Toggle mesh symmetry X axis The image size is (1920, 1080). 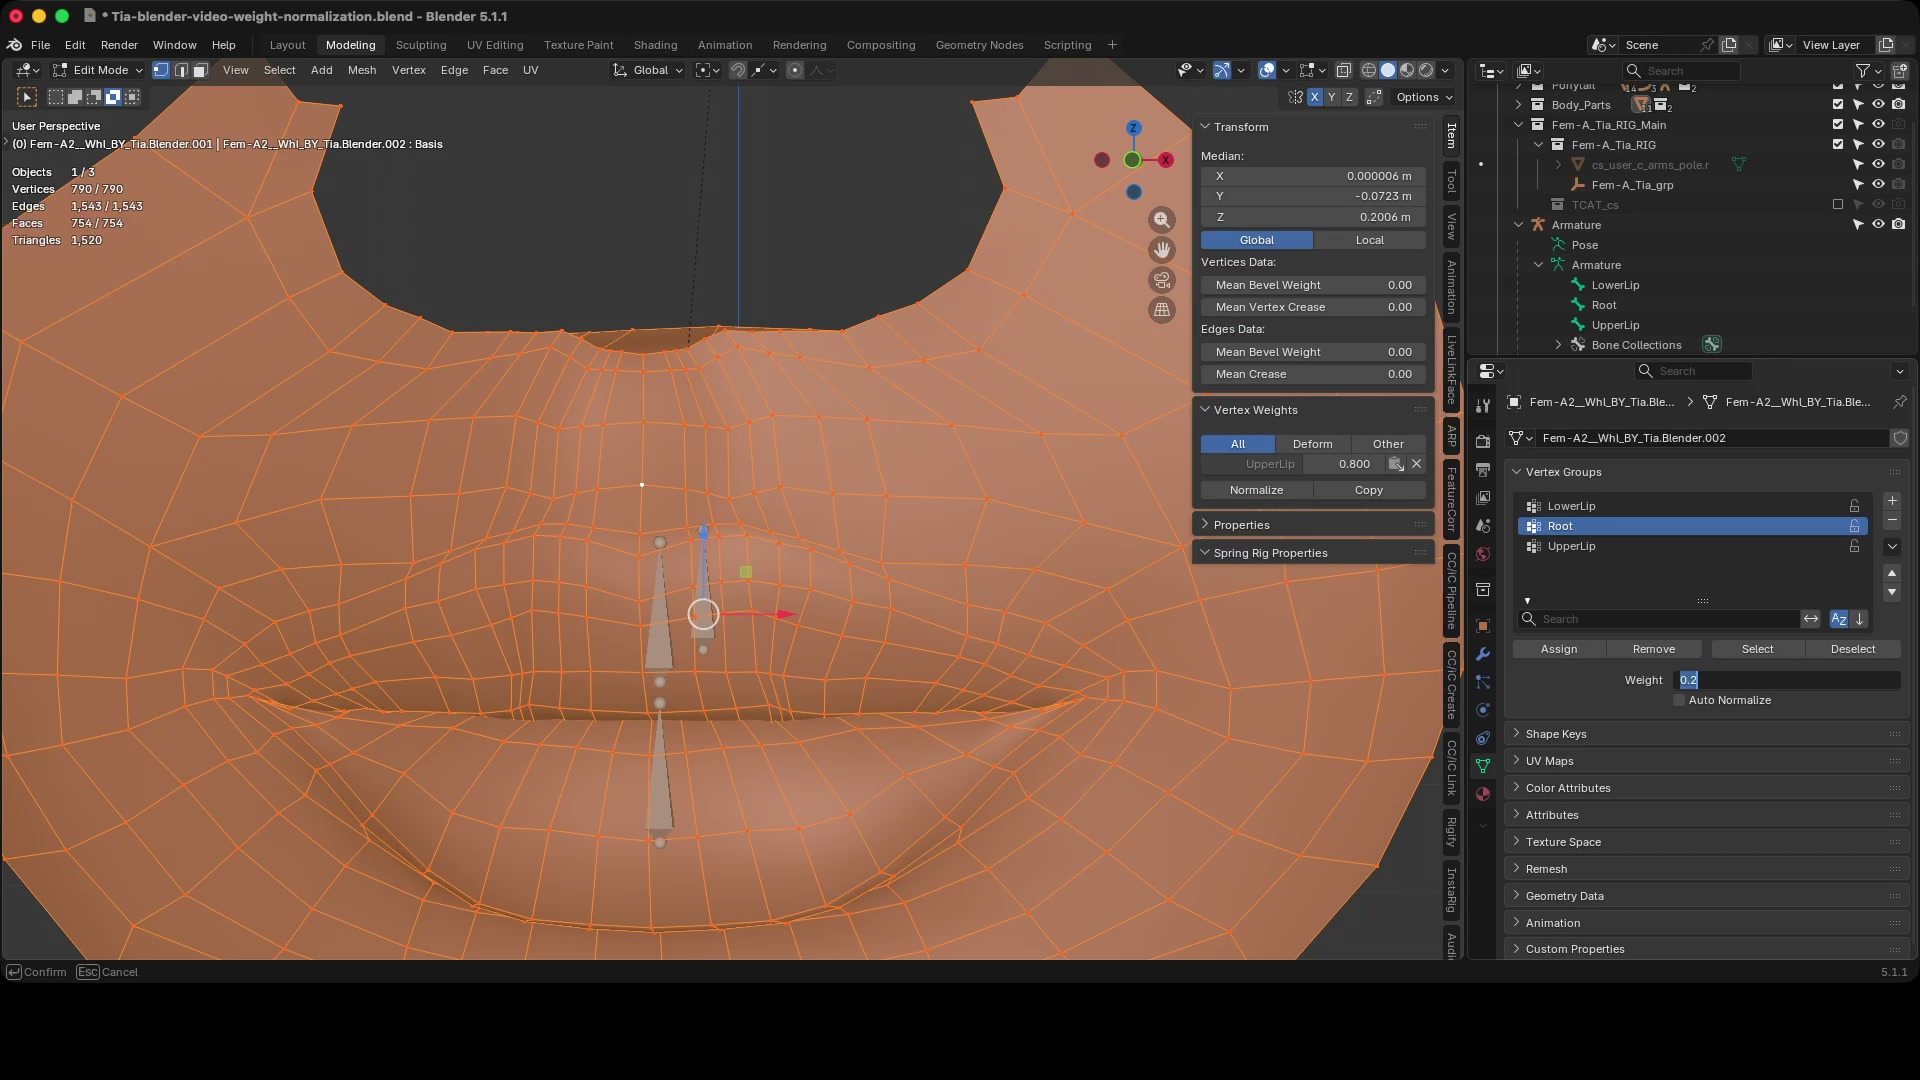[1314, 97]
